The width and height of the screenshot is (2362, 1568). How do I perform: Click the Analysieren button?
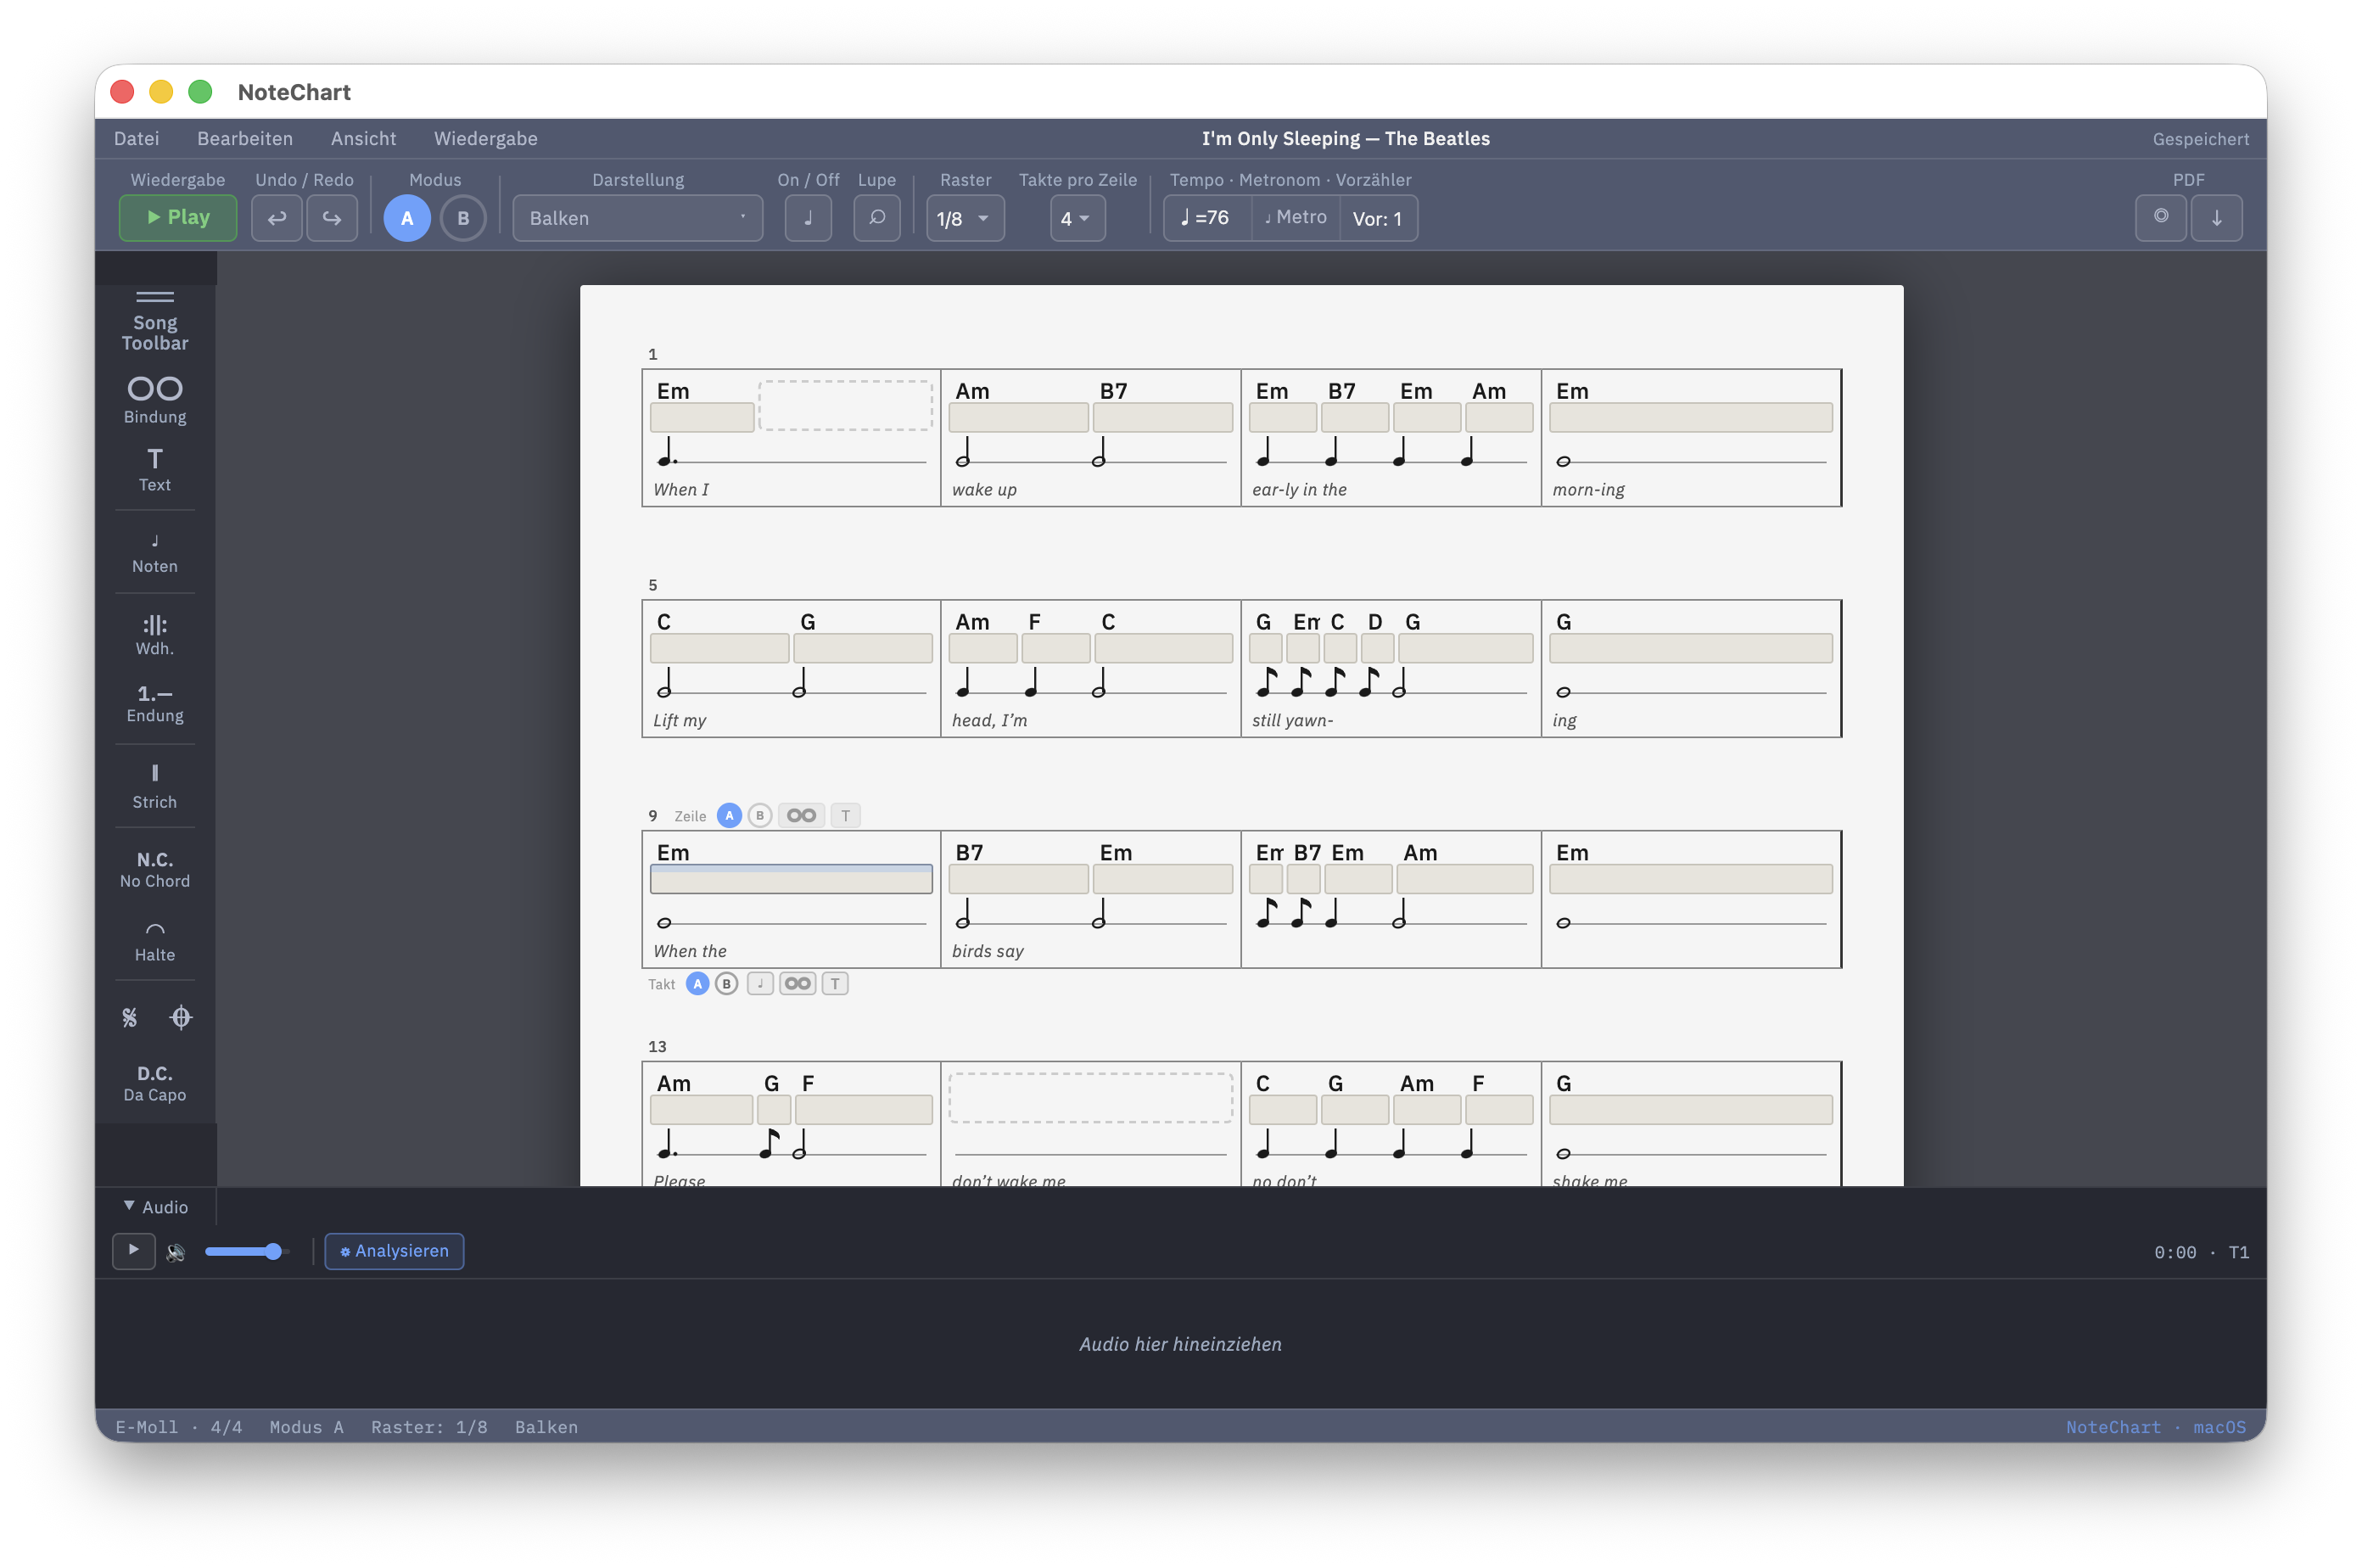[x=394, y=1251]
